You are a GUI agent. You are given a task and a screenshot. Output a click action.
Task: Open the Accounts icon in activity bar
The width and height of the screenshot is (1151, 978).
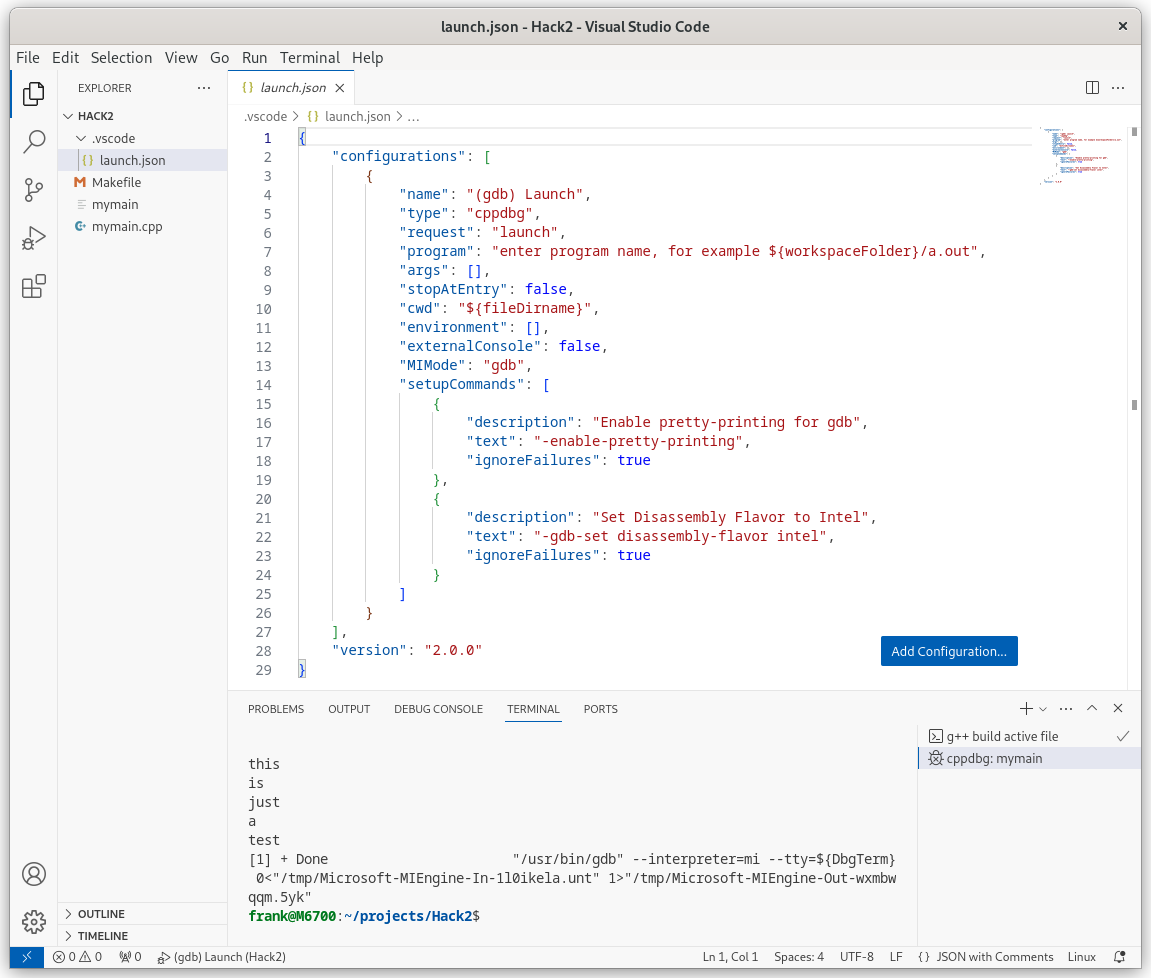coord(34,874)
